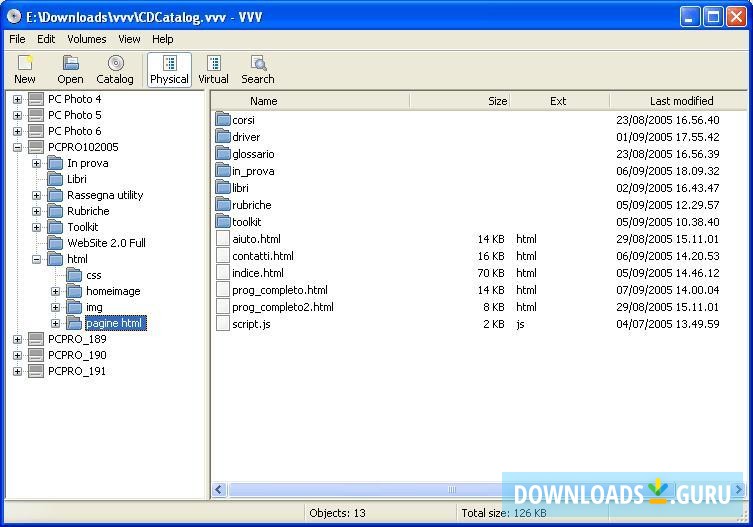Select the PC Photo 6 tree label
This screenshot has width=753, height=527.
74,131
